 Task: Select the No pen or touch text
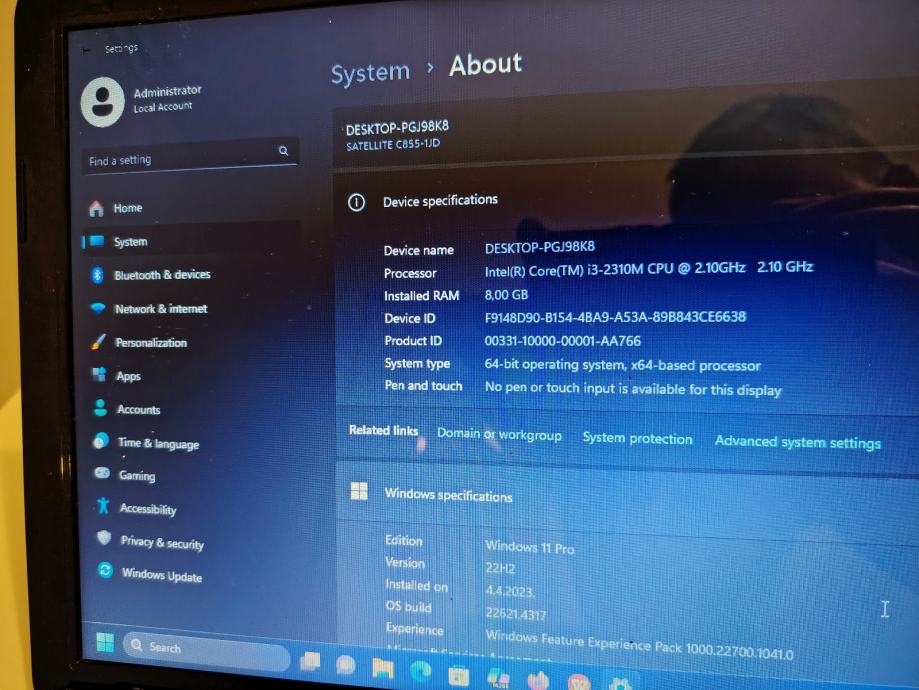tap(632, 389)
